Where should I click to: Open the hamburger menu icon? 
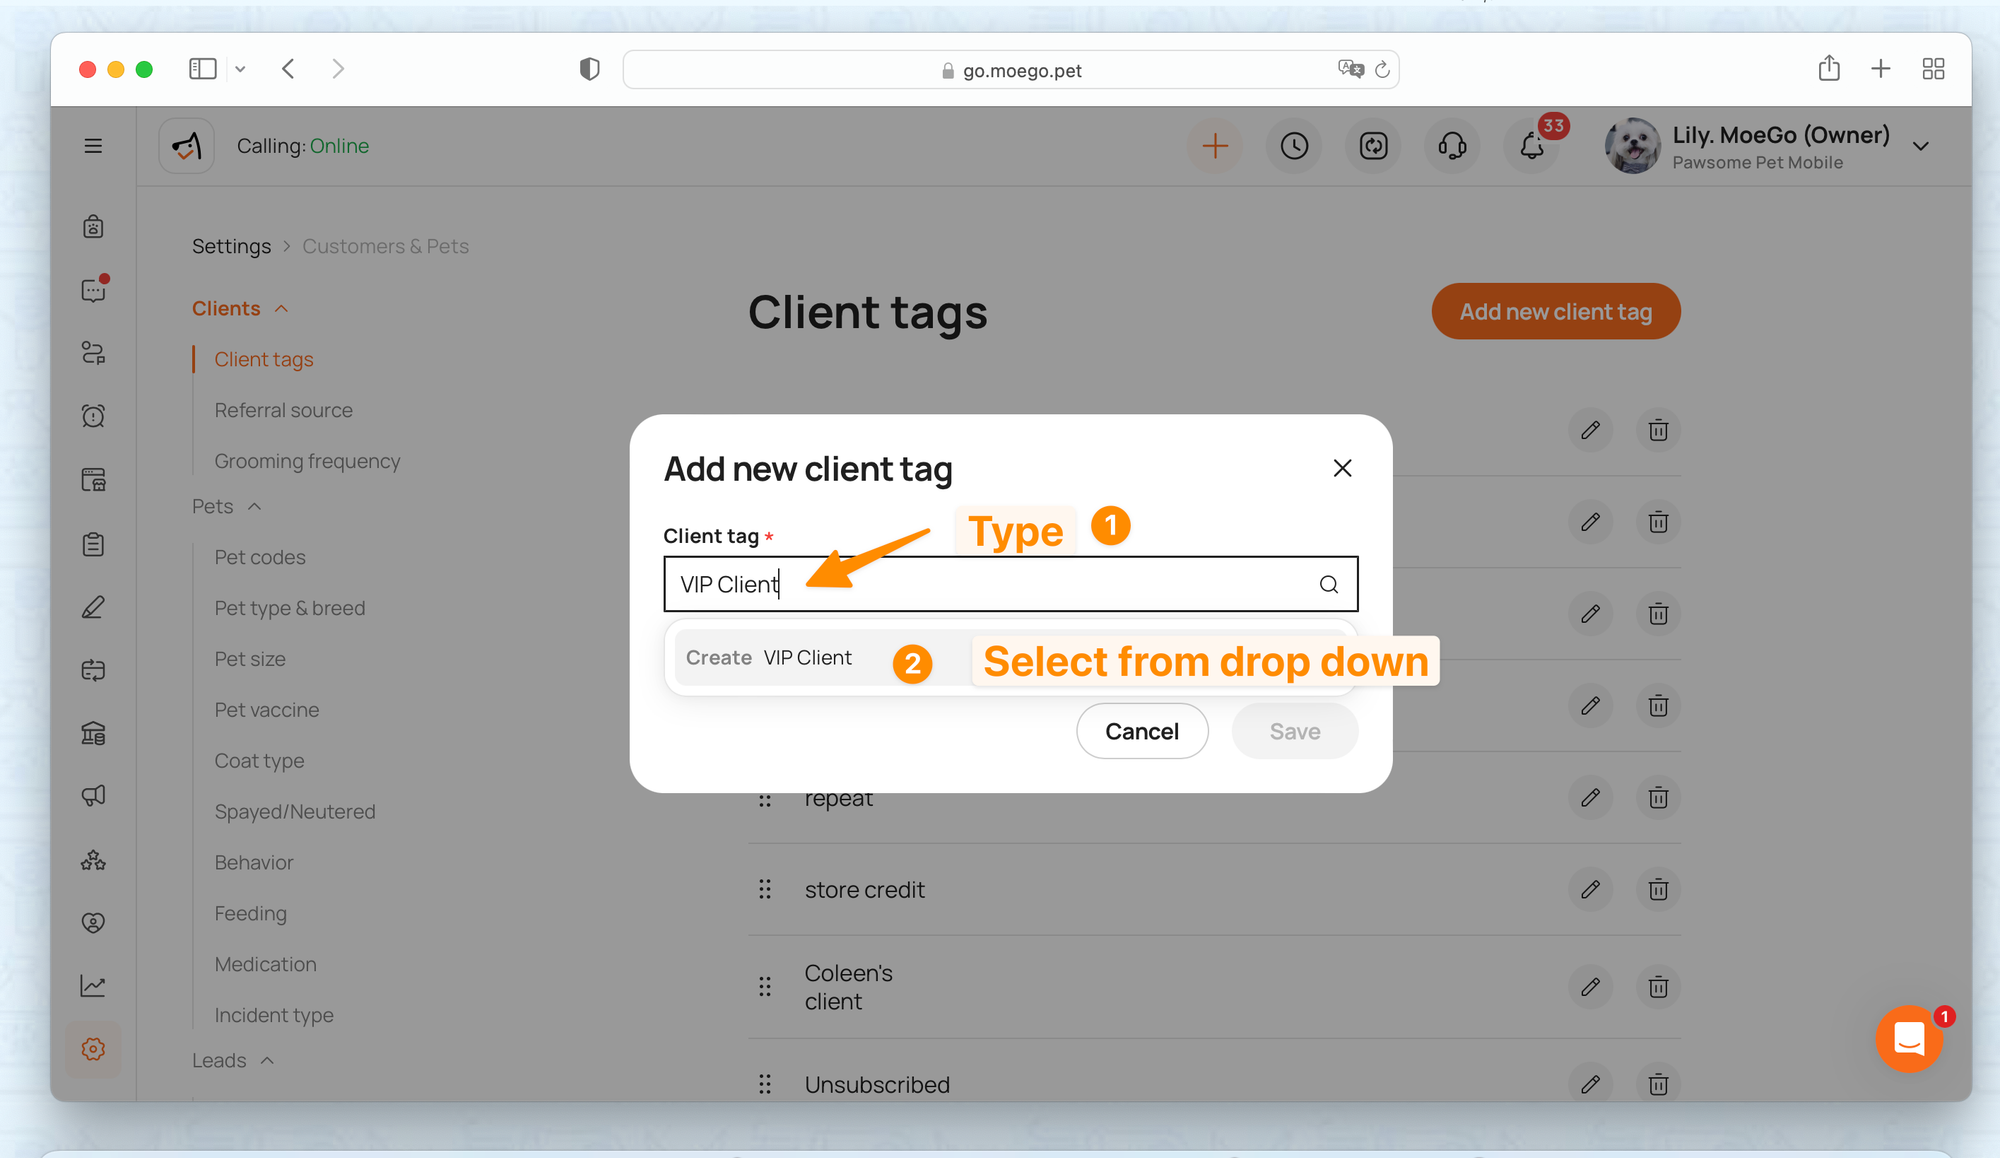point(93,146)
